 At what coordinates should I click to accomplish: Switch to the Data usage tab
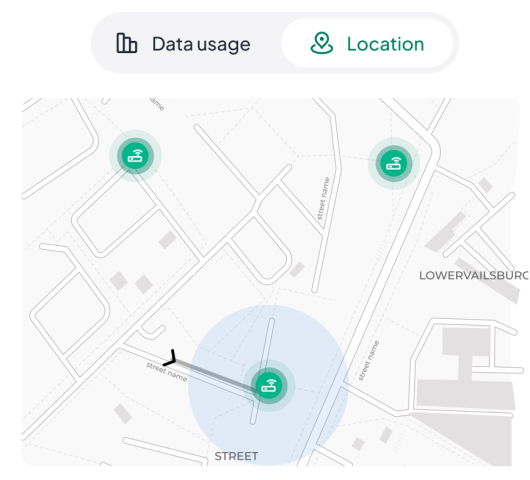tap(184, 43)
